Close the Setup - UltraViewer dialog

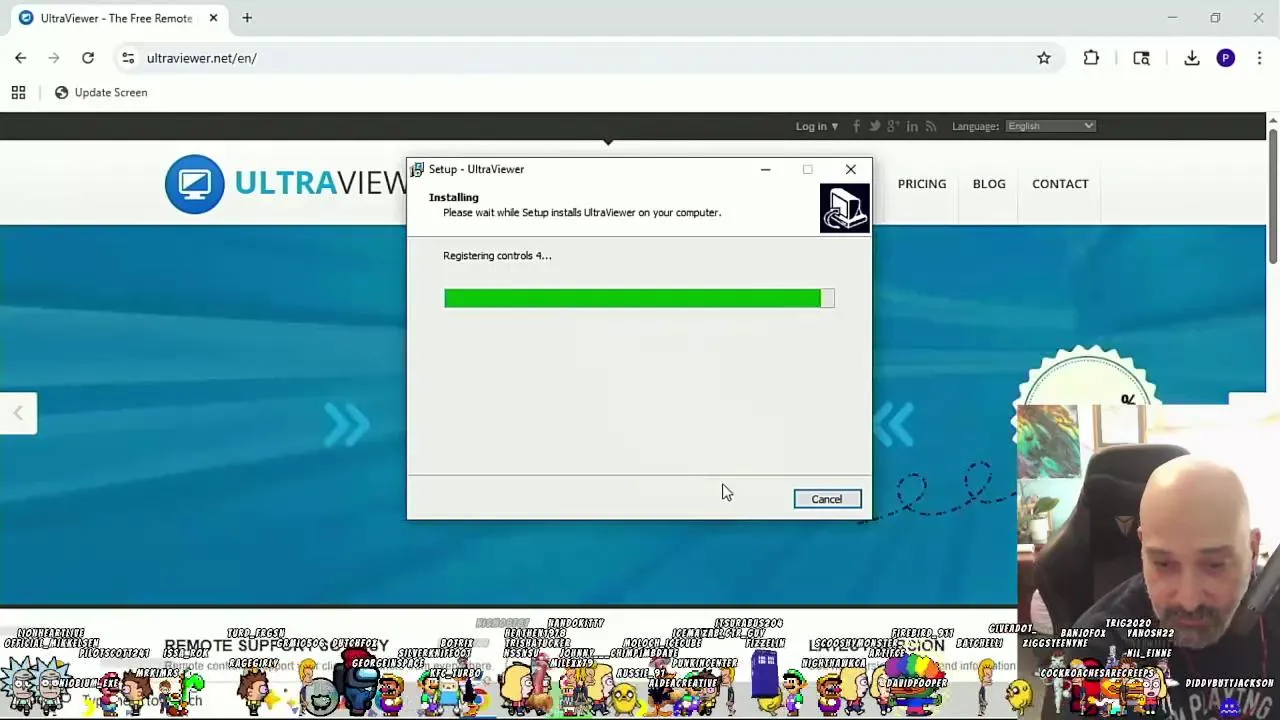point(850,169)
